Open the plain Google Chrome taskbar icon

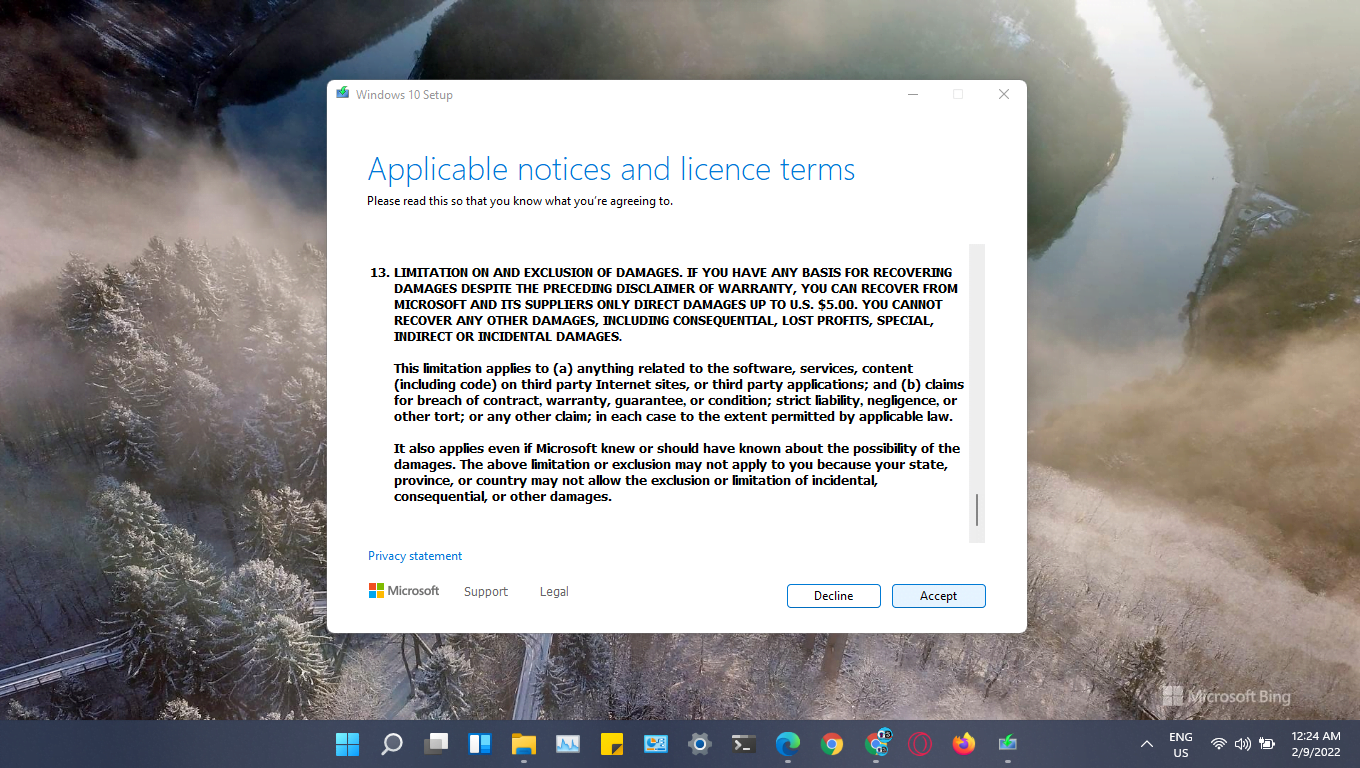tap(832, 744)
